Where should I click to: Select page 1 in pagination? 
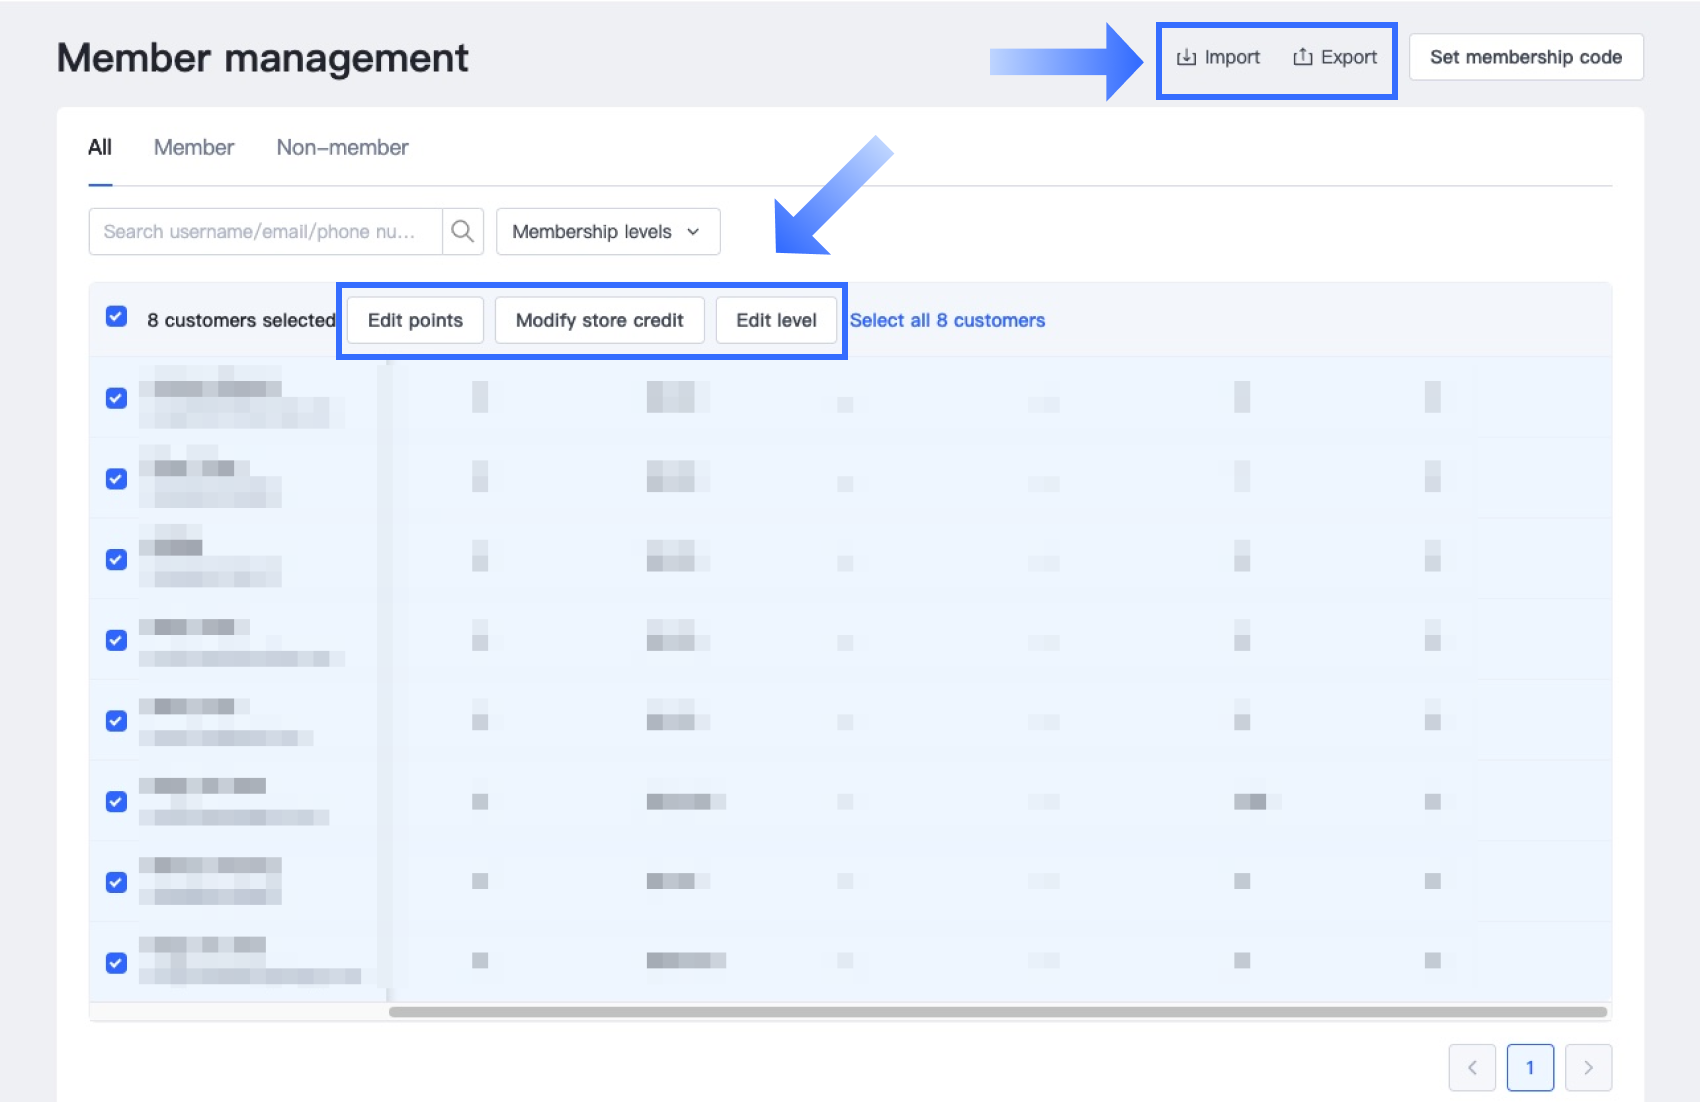(x=1530, y=1068)
